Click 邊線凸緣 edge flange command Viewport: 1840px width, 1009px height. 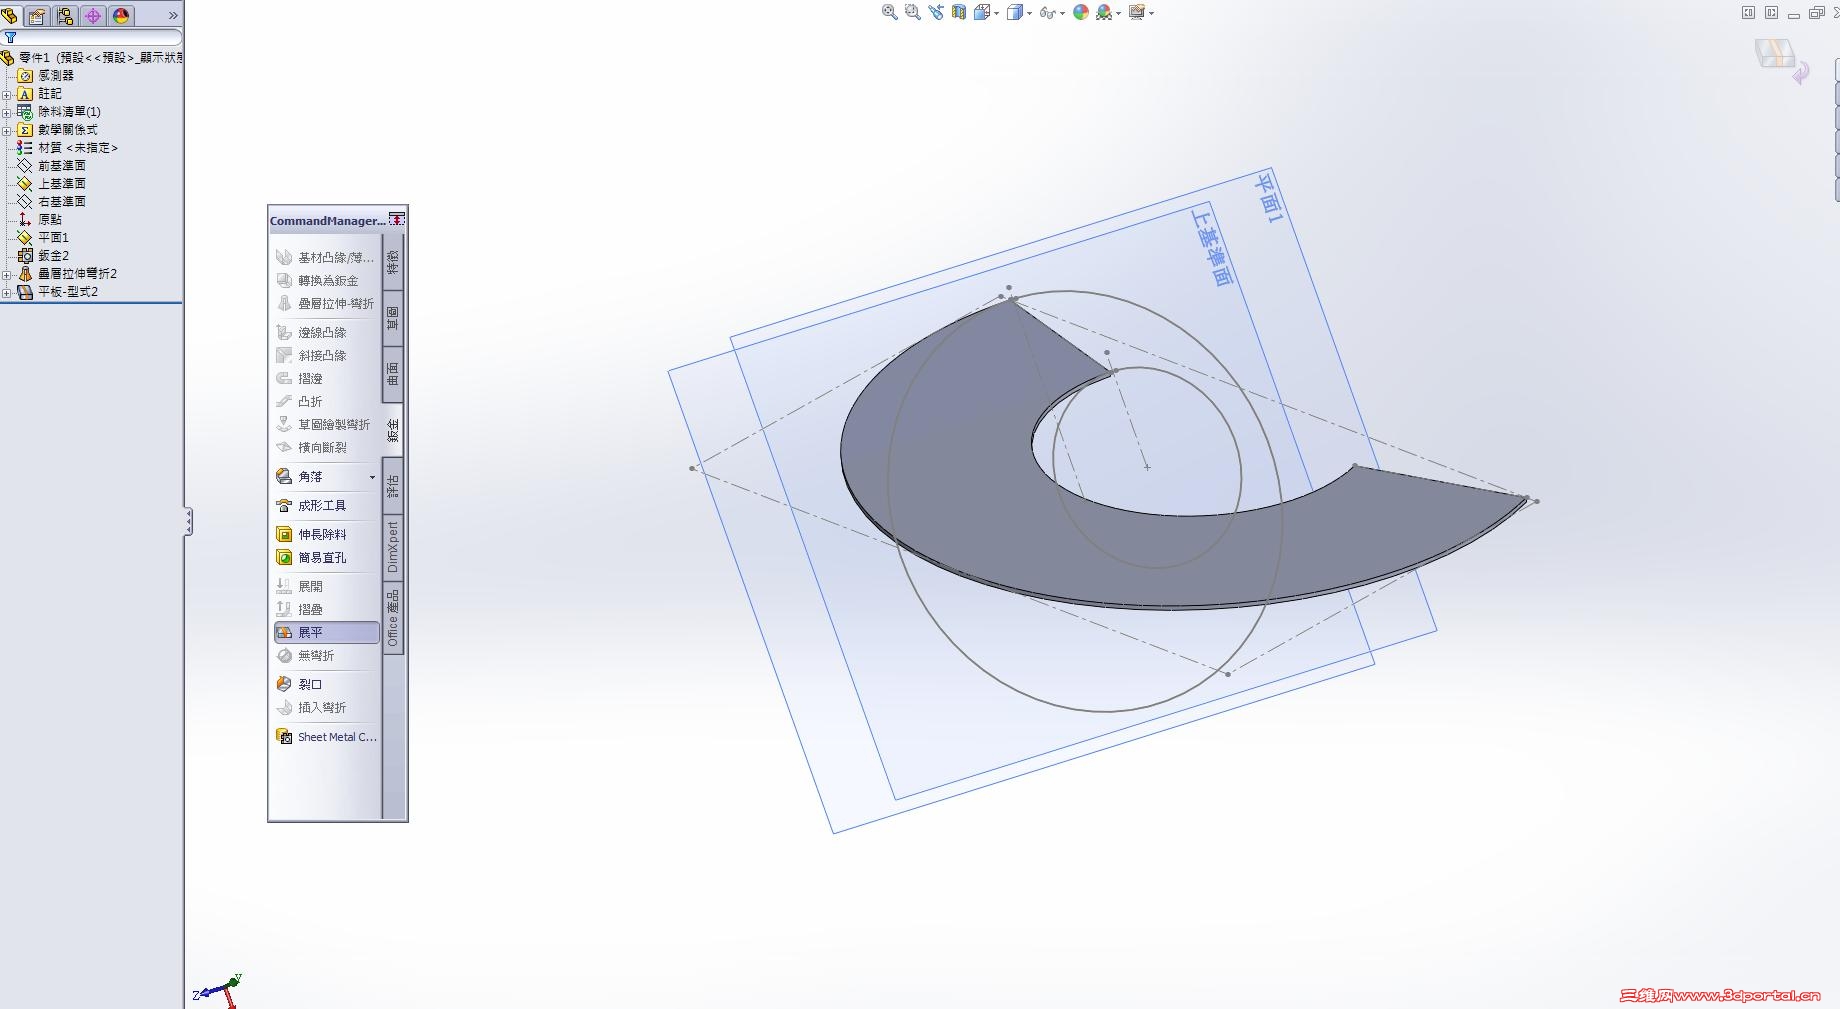click(x=312, y=332)
